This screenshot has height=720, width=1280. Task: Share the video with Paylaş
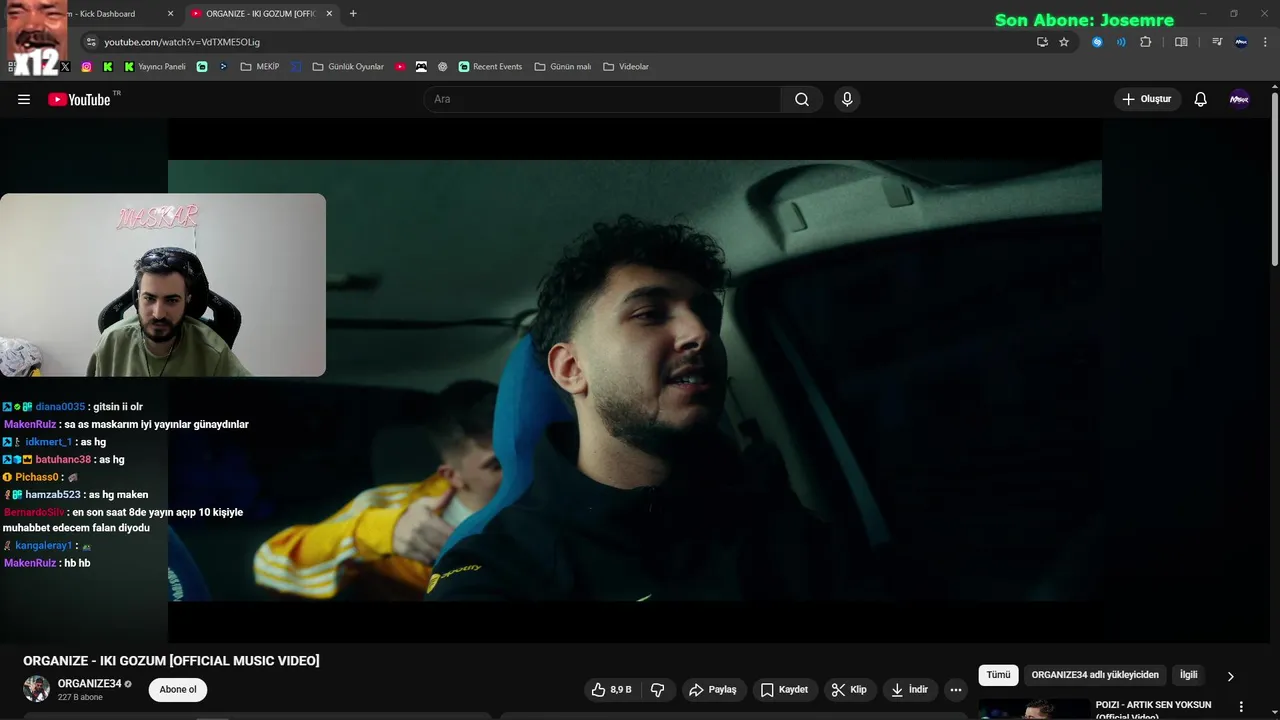(714, 690)
